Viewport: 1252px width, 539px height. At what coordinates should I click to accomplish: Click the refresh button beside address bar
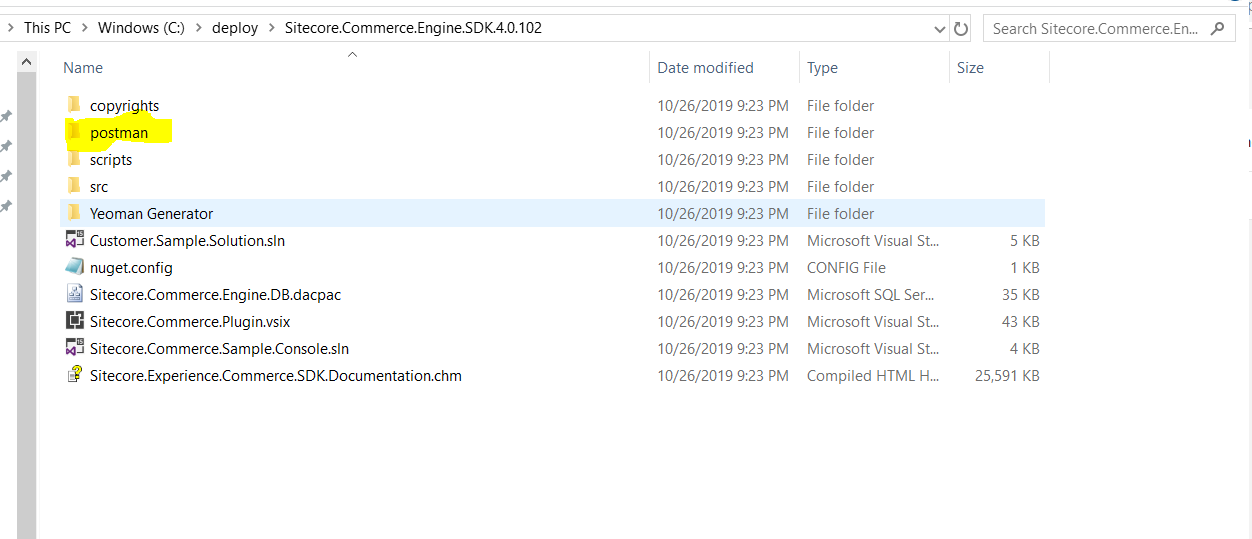click(x=961, y=29)
